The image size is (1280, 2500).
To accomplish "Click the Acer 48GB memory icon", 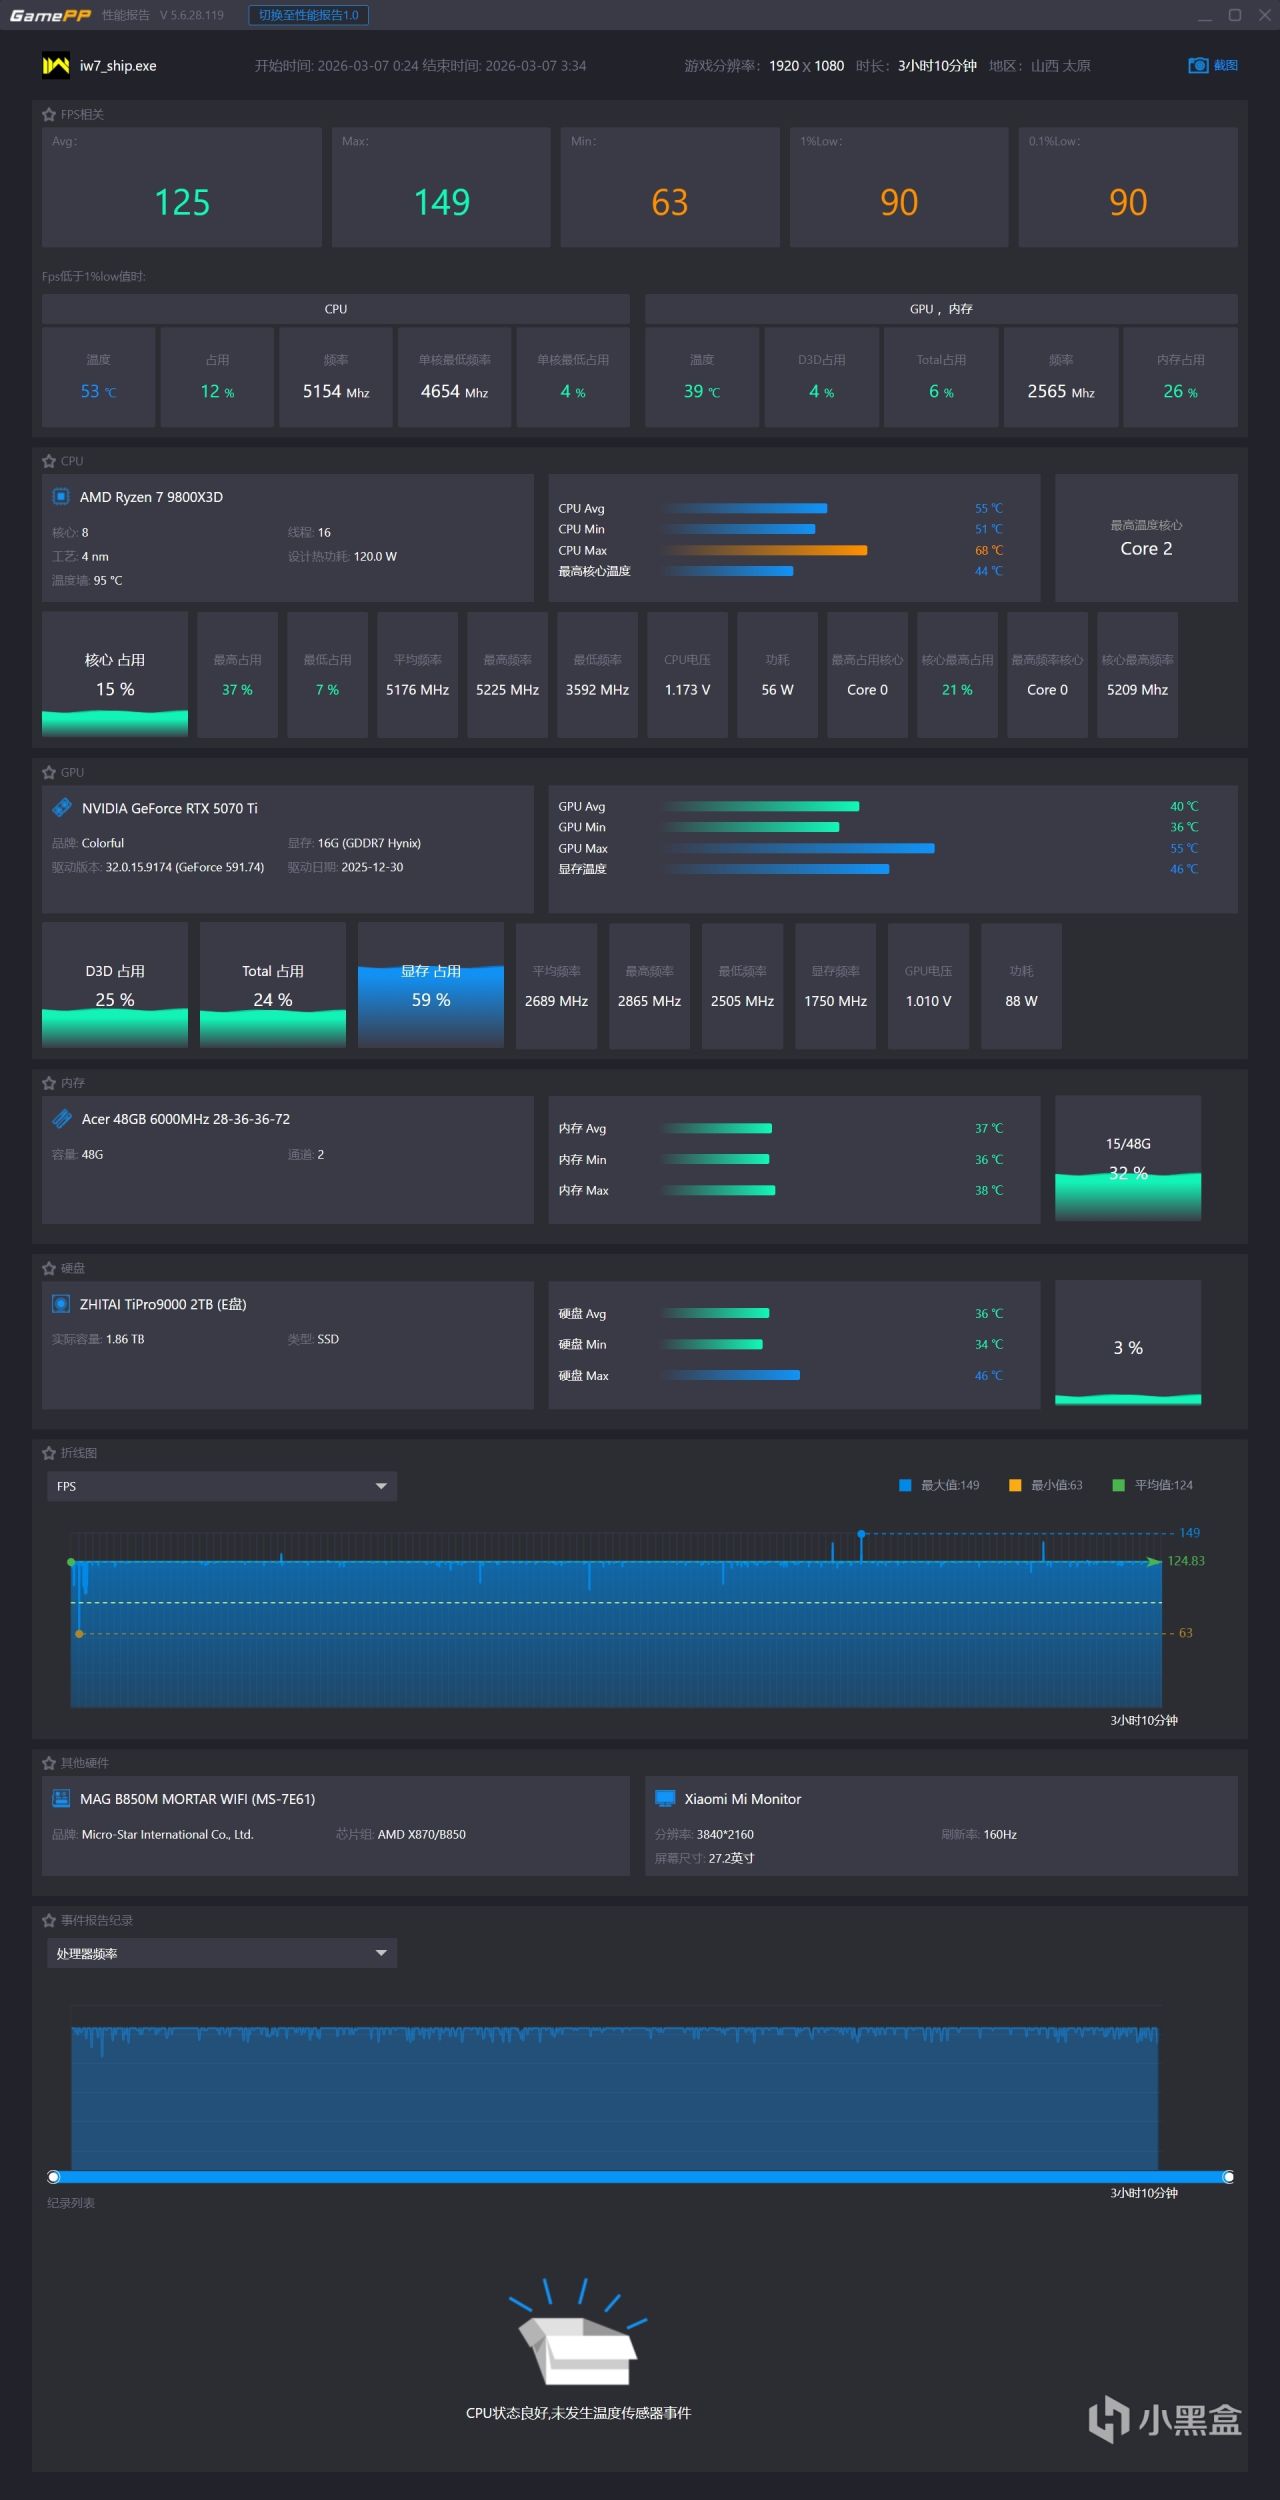I will point(62,1118).
